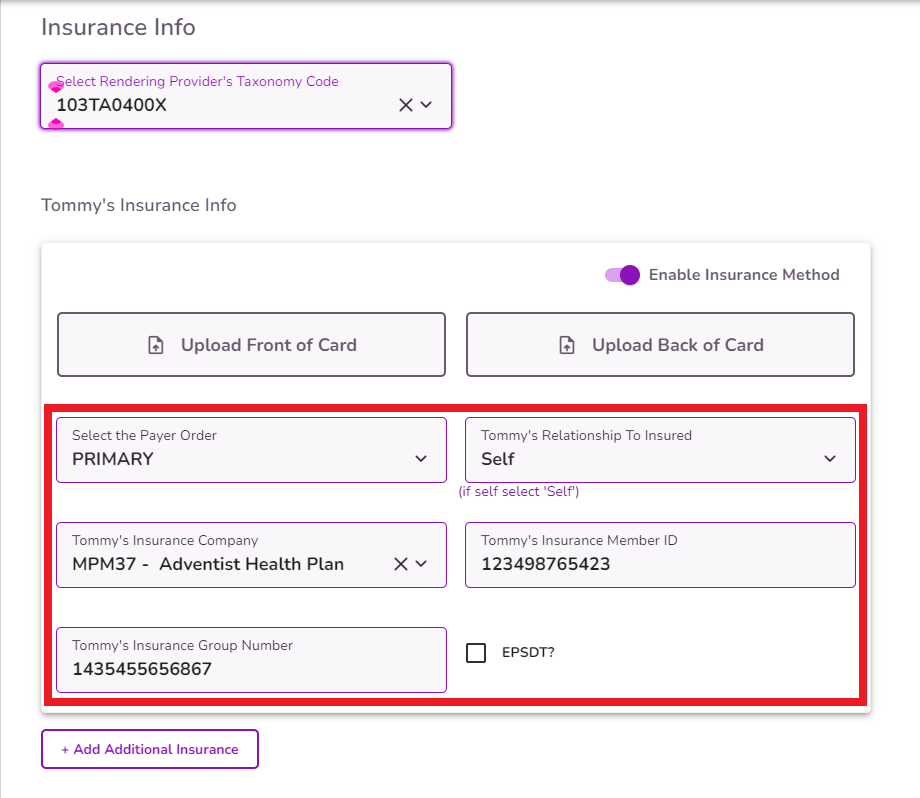Select the Tommy's Insurance Info section header
Viewport: 920px width, 798px height.
click(137, 205)
